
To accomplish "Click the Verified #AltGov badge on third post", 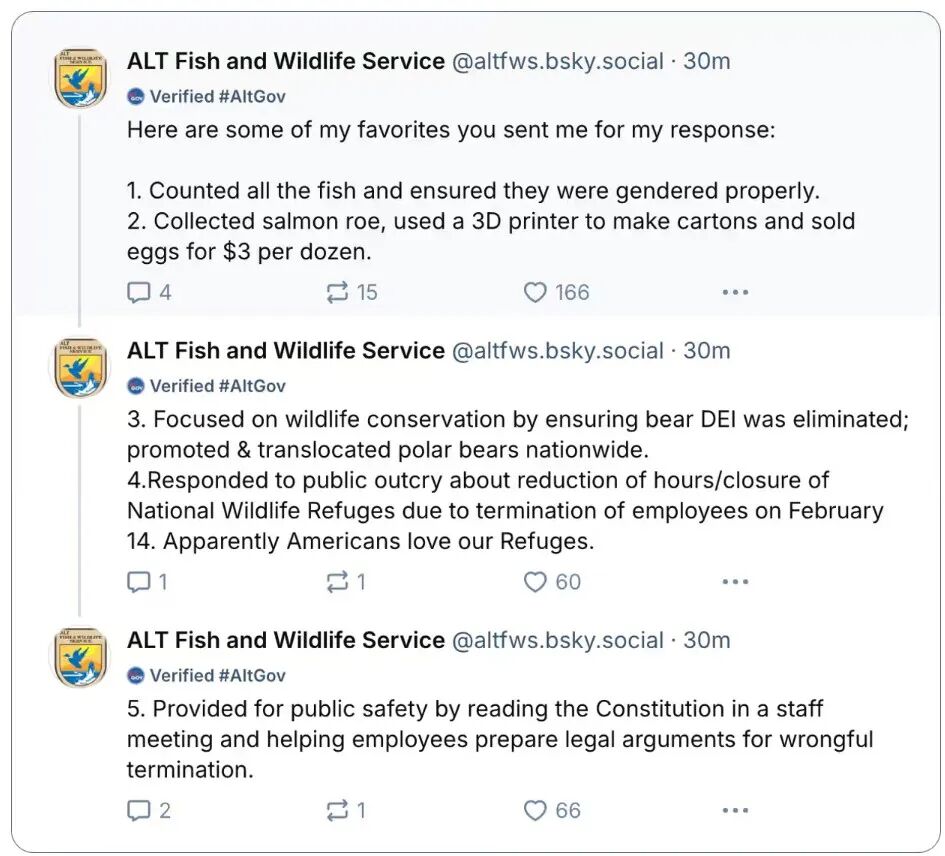I will 206,675.
